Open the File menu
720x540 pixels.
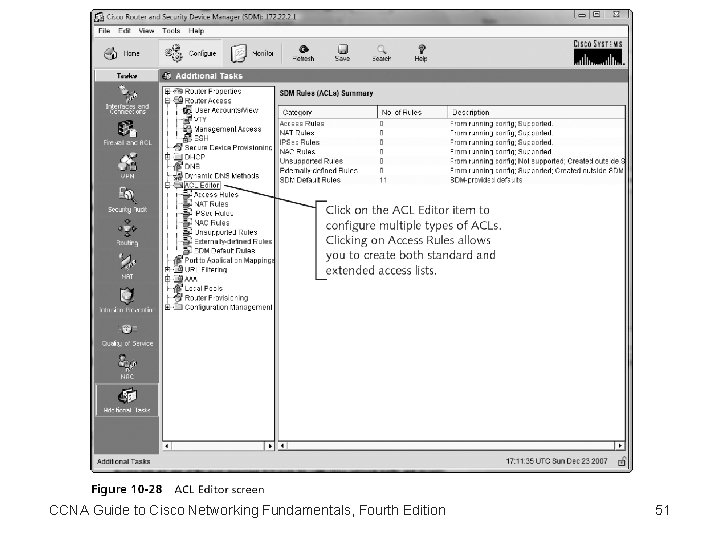click(x=104, y=31)
